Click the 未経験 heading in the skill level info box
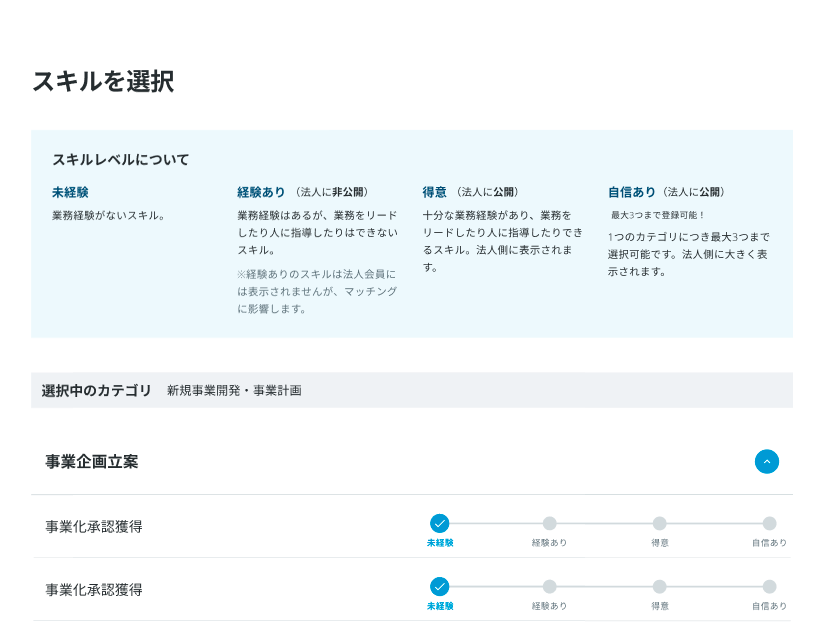The image size is (826, 628). pos(70,192)
